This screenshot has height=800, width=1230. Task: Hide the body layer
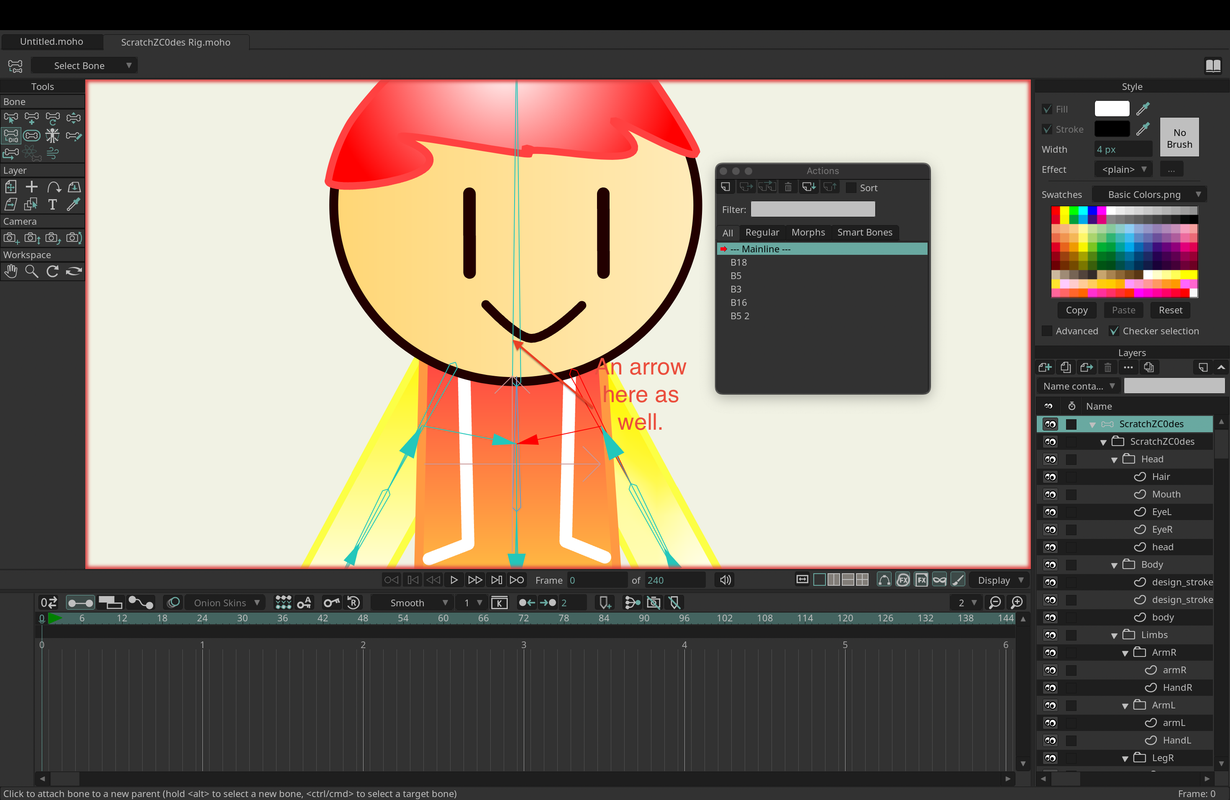point(1050,617)
